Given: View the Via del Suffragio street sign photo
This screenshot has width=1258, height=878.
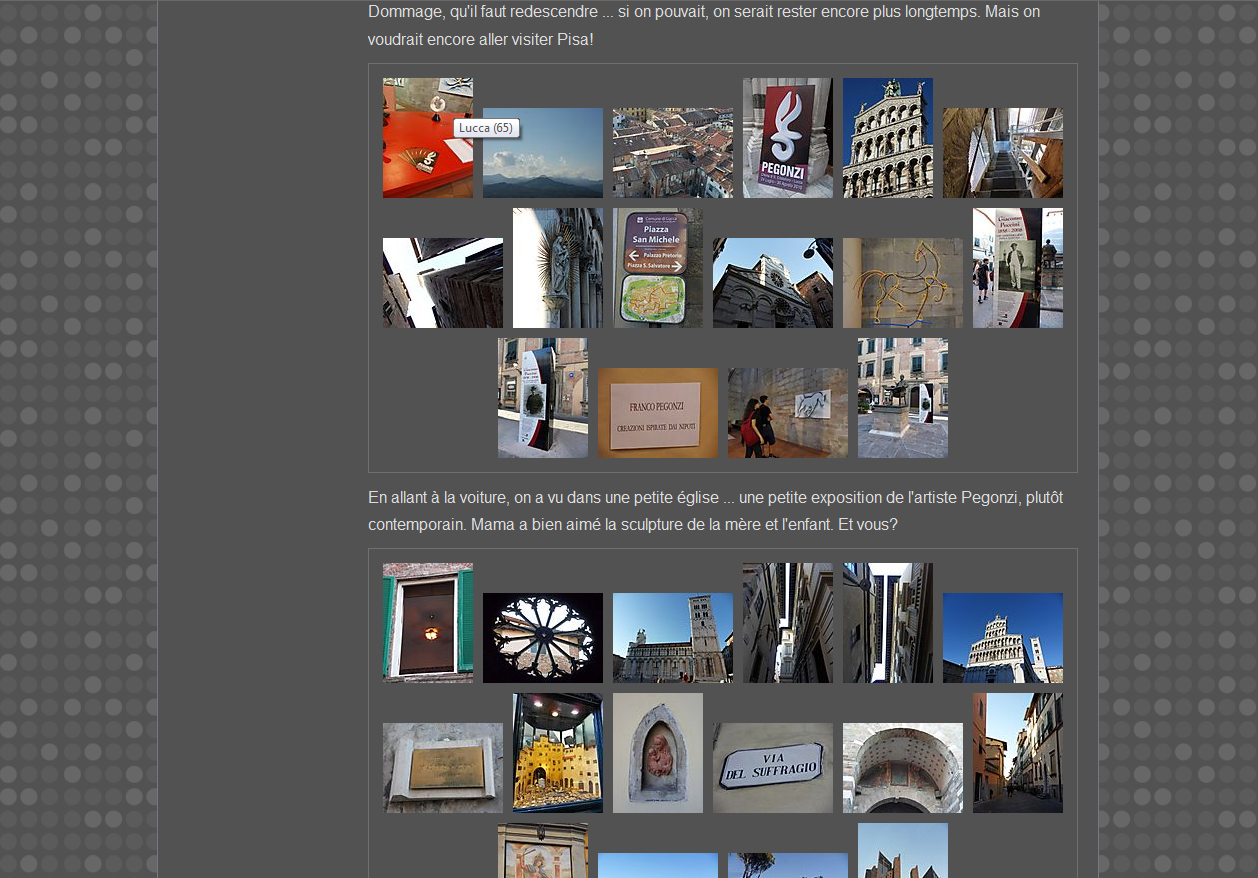Looking at the screenshot, I should 772,767.
